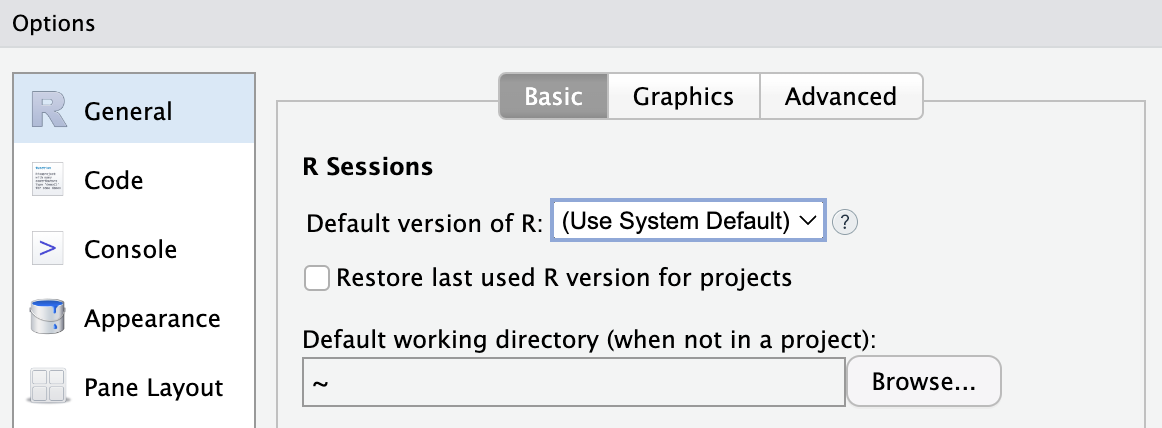Click the Restore last used R version label
The width and height of the screenshot is (1162, 428).
[x=564, y=278]
